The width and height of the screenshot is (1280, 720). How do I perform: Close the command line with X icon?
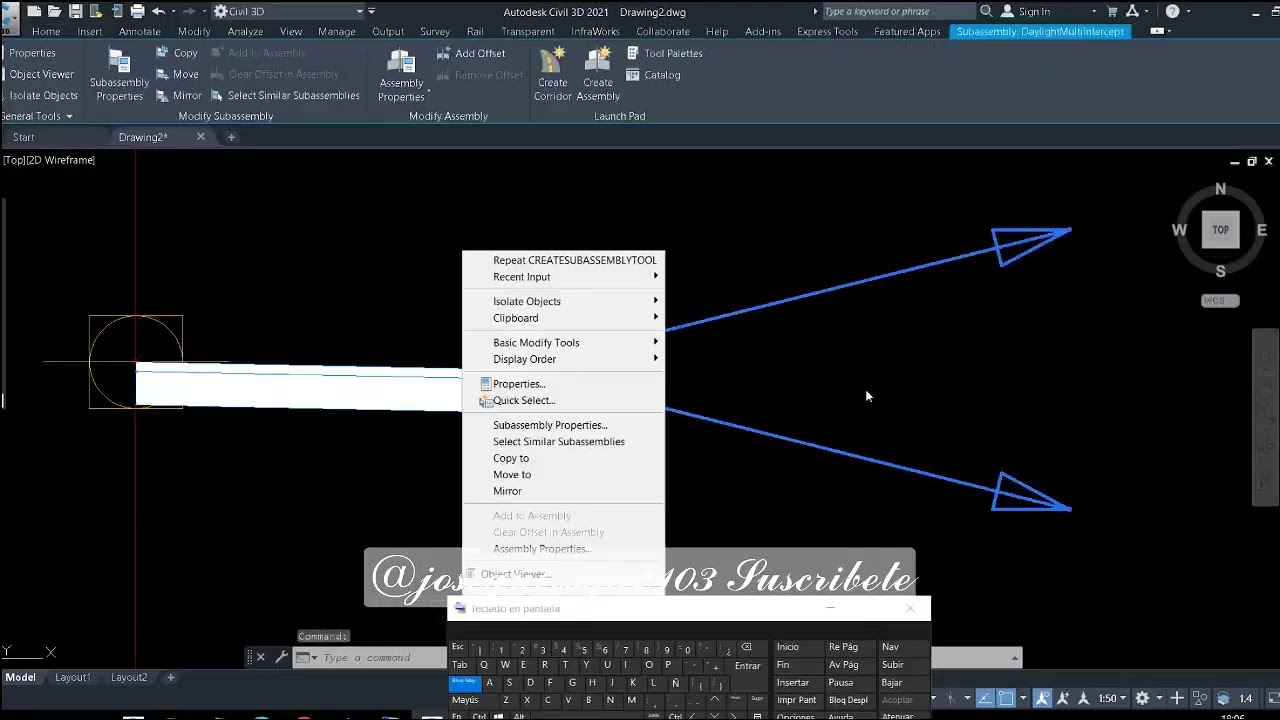pyautogui.click(x=261, y=657)
